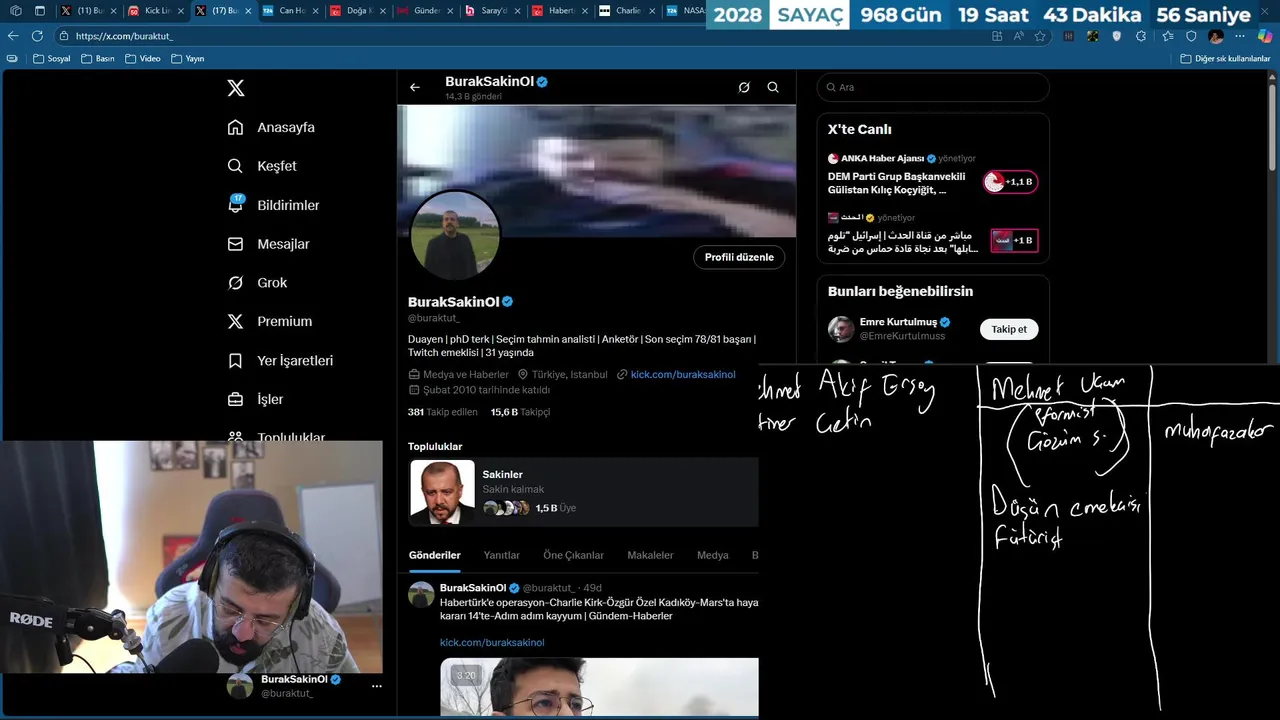Viewport: 1280px width, 720px height.
Task: Open the browser extensions puzzle icon
Action: pyautogui.click(x=1142, y=36)
